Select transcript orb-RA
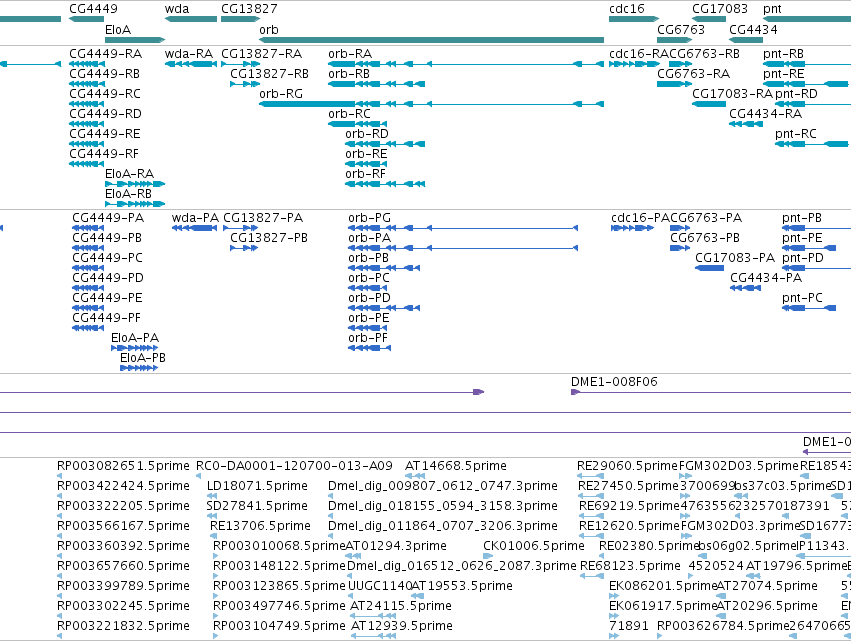The image size is (851, 641). 350,54
